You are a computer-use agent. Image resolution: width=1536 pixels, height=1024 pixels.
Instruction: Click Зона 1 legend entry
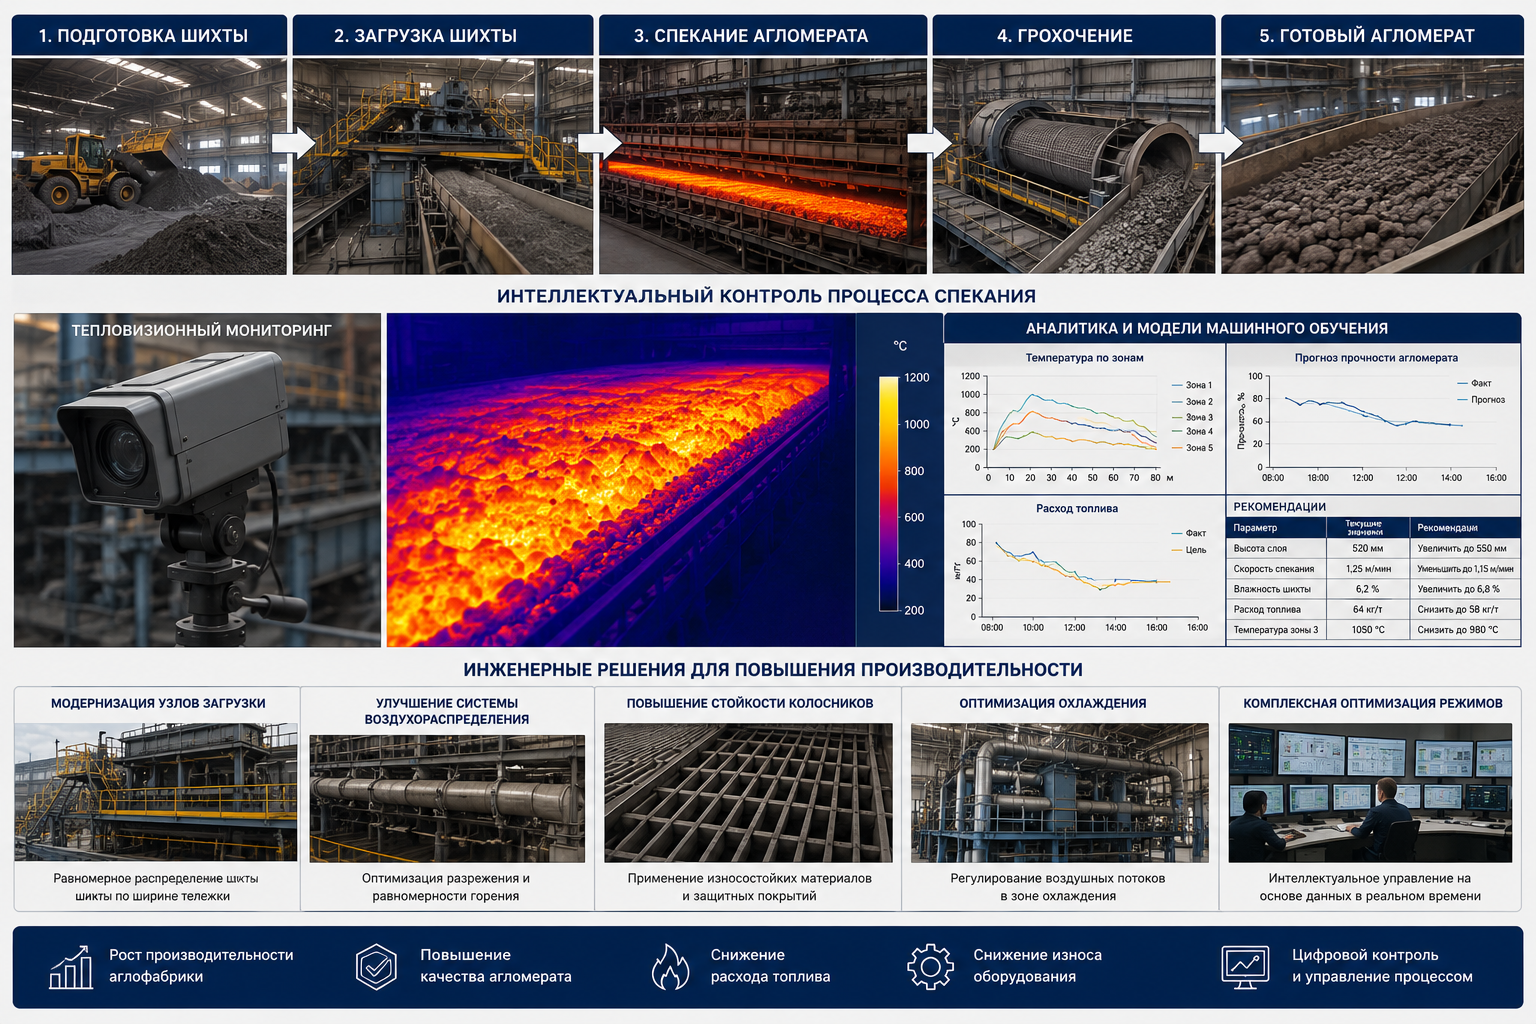(x=1191, y=385)
